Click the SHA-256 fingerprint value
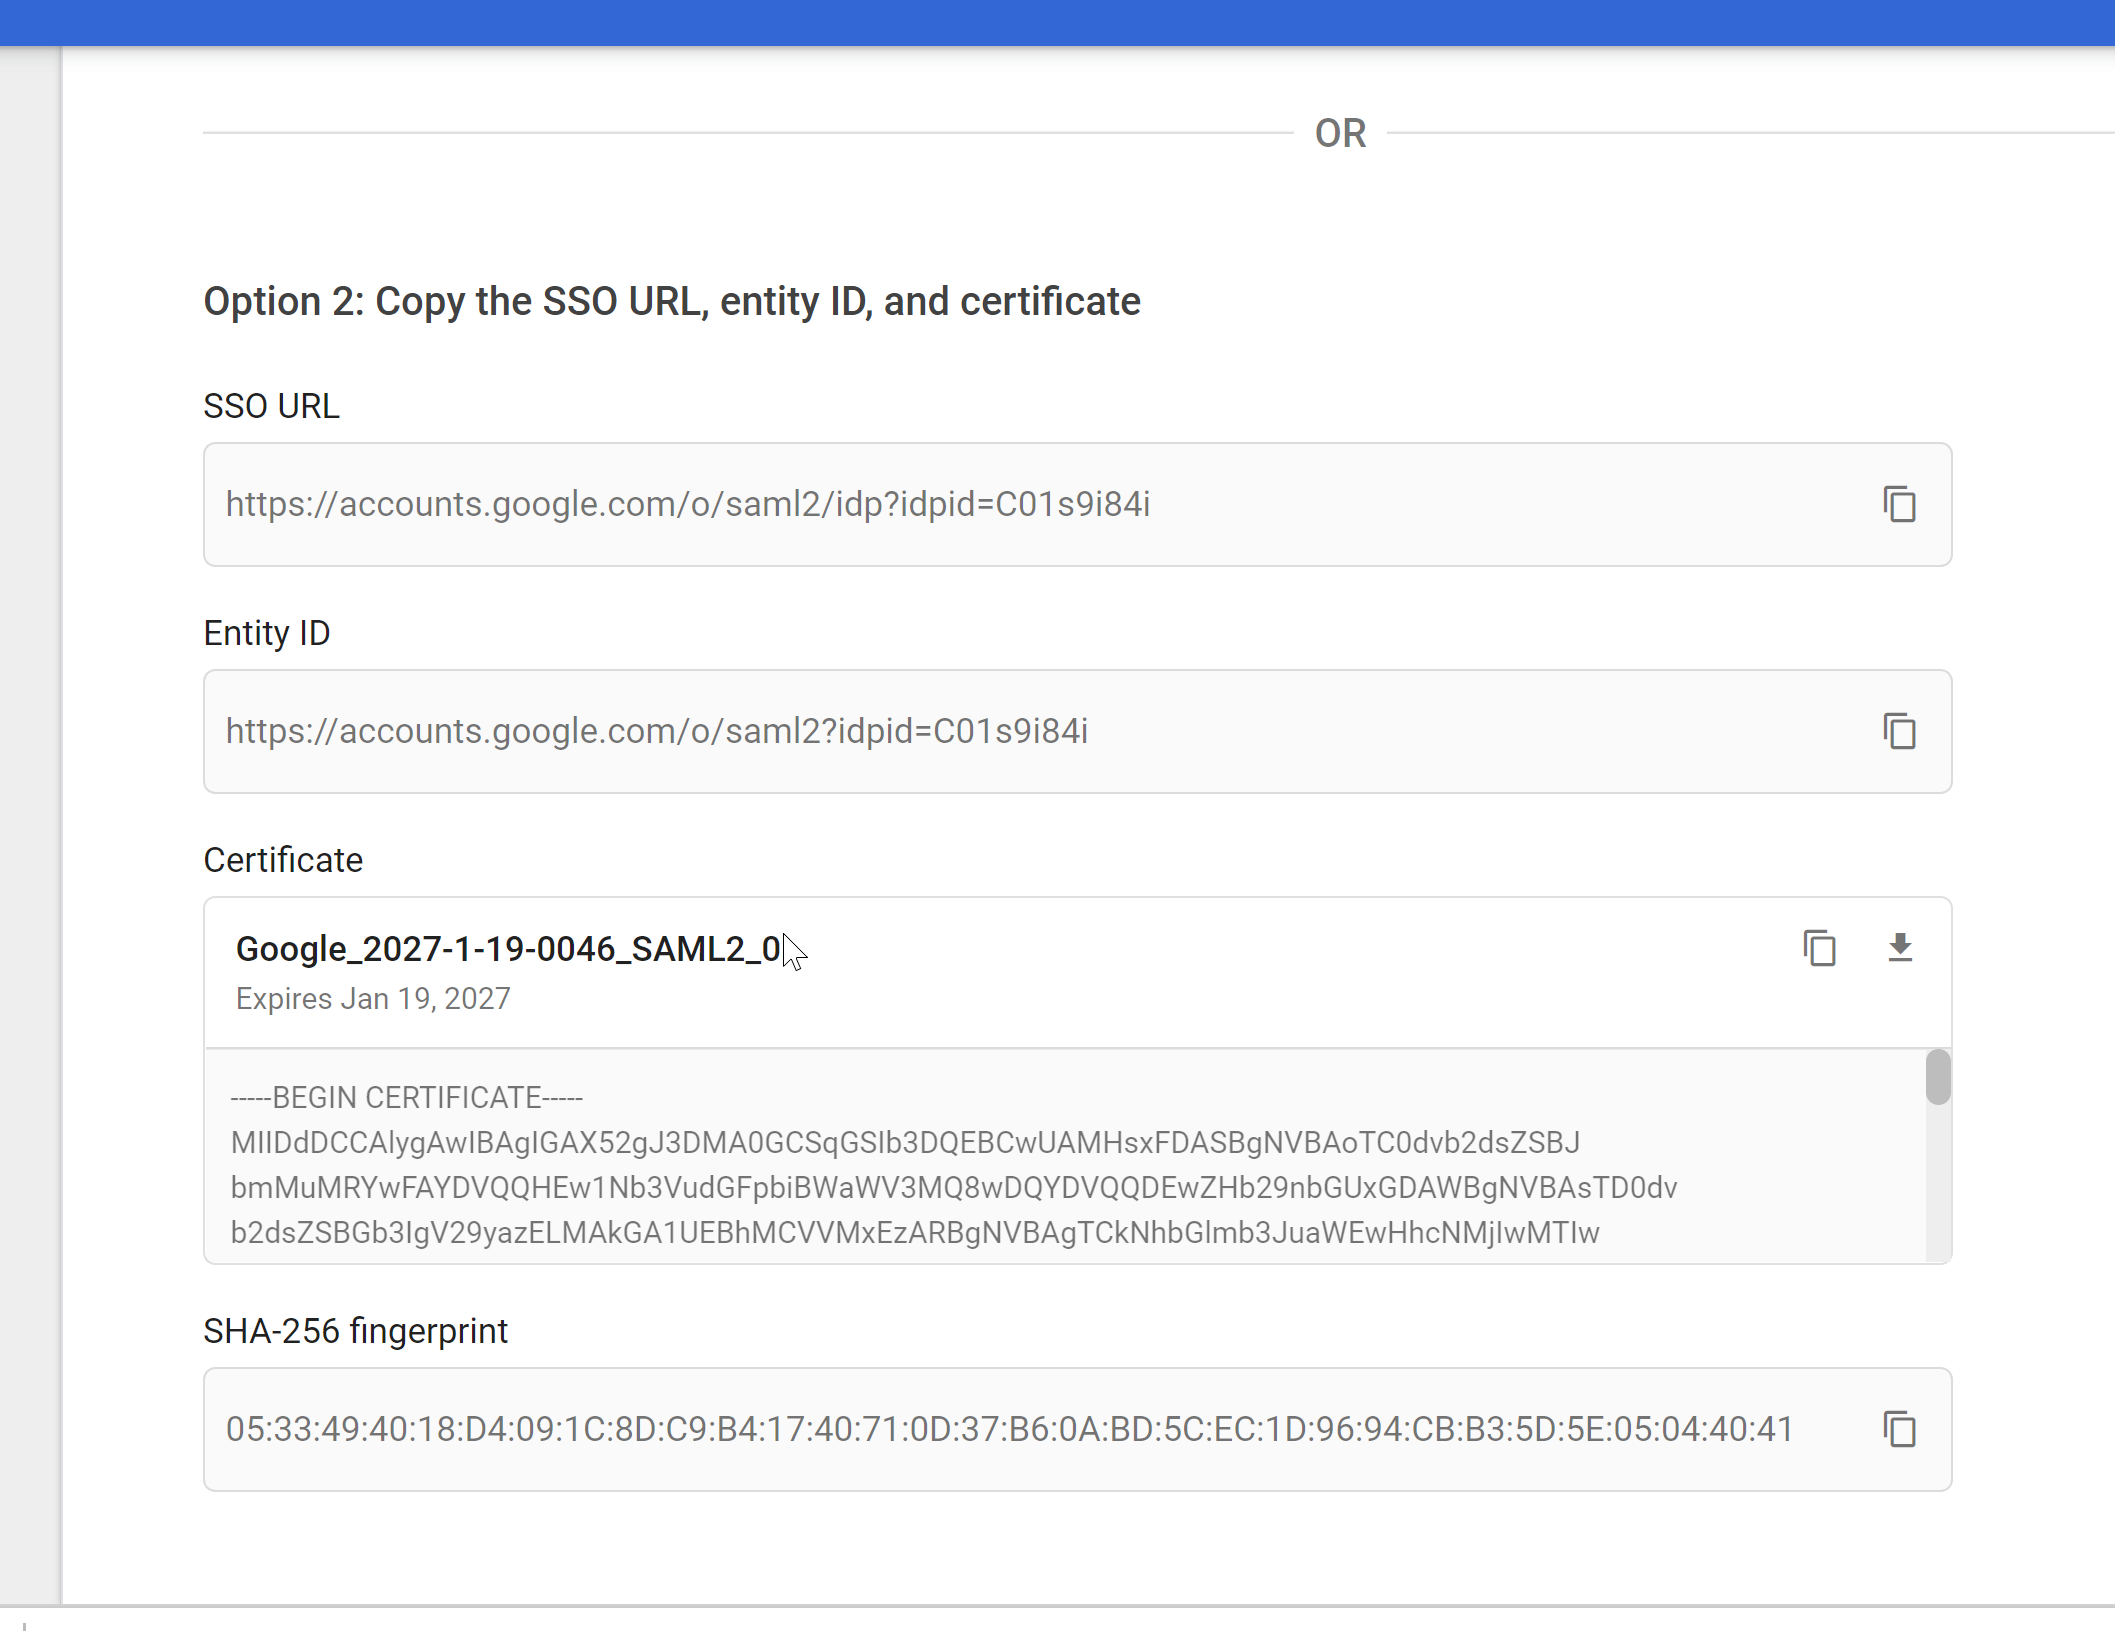This screenshot has width=2115, height=1631. tap(1008, 1430)
